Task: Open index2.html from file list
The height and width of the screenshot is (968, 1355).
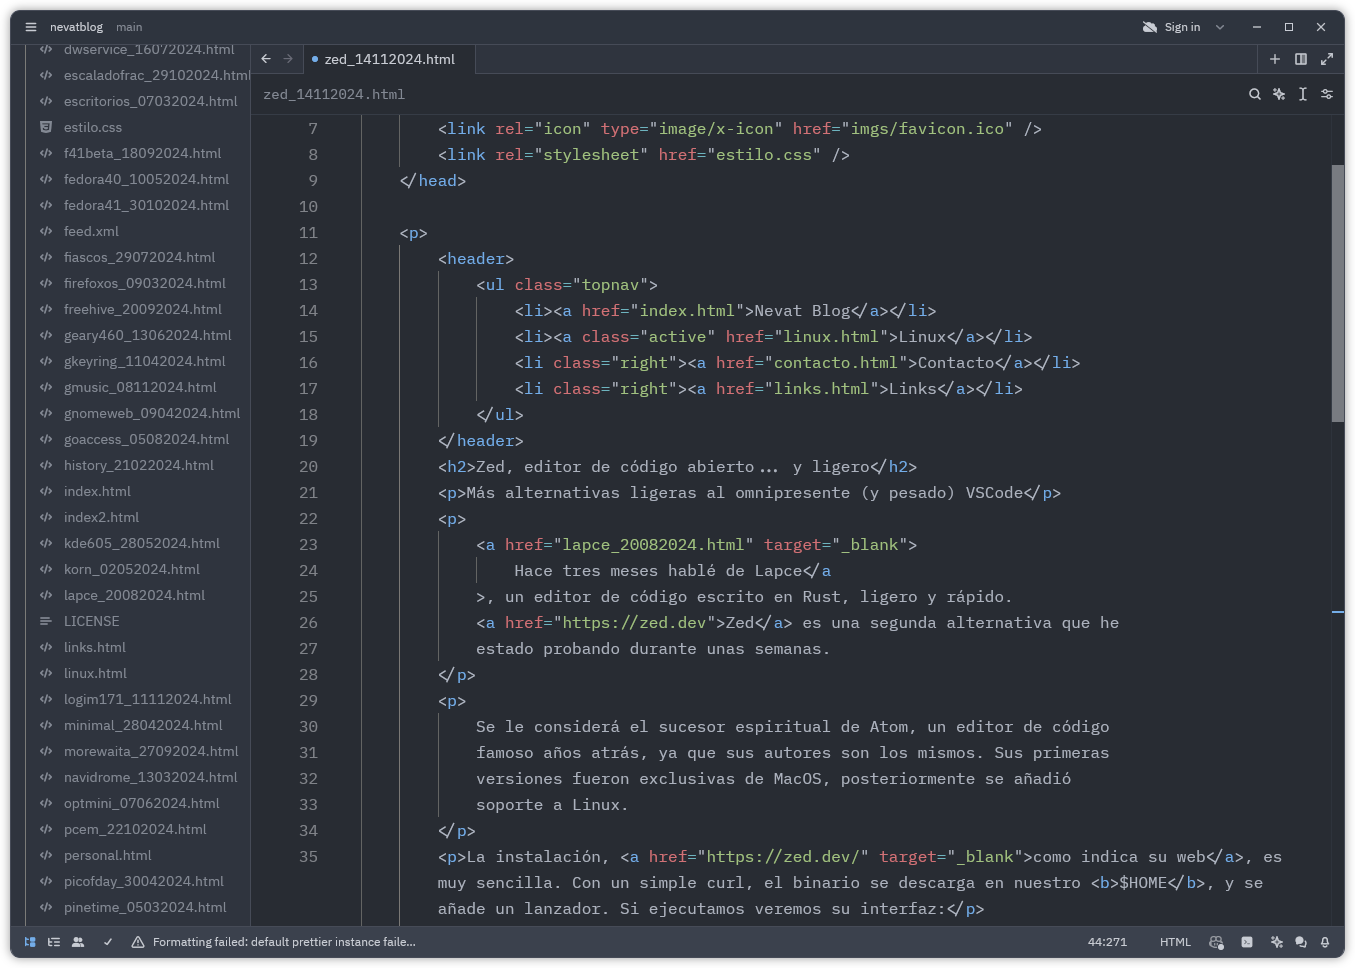Action: point(101,517)
